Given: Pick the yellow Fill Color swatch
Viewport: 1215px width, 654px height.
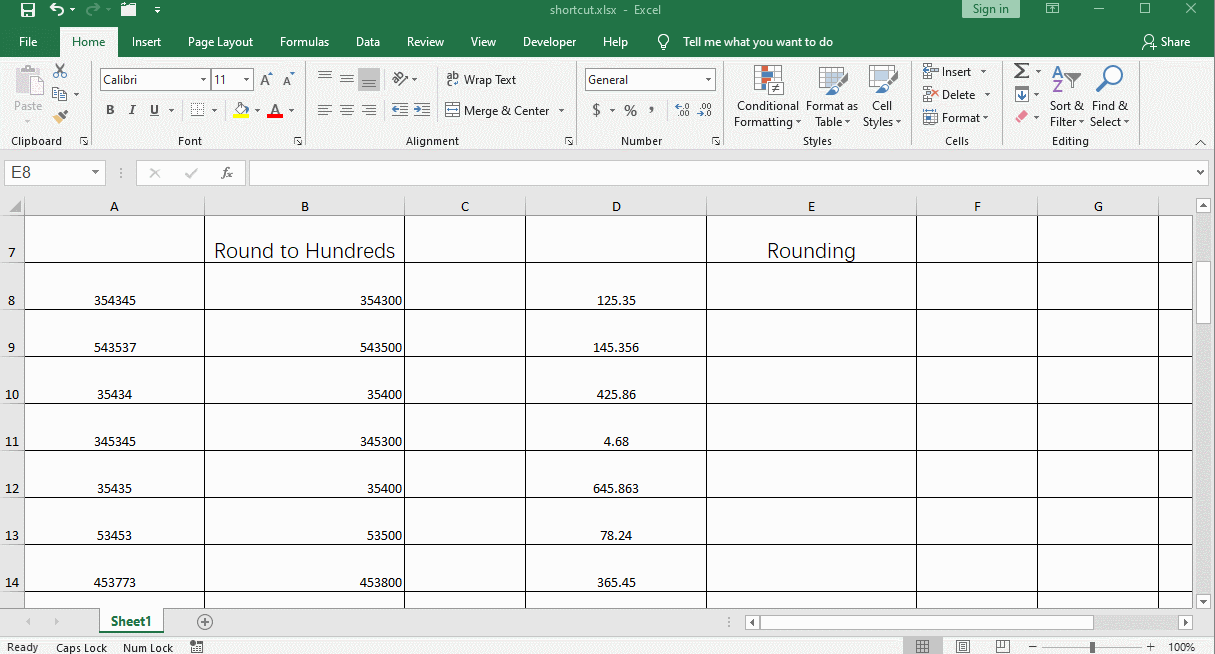Looking at the screenshot, I should (x=241, y=110).
